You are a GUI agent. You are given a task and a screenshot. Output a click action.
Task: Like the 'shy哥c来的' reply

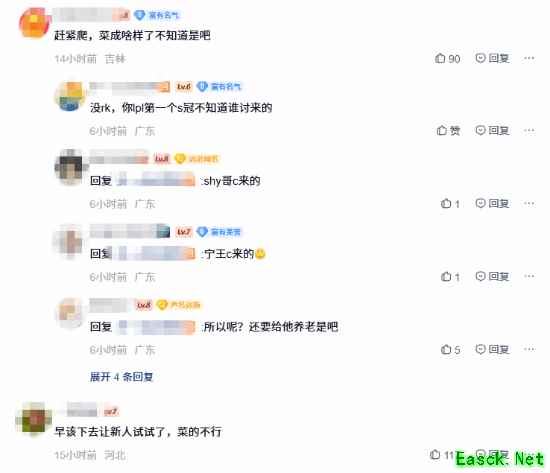coord(450,204)
